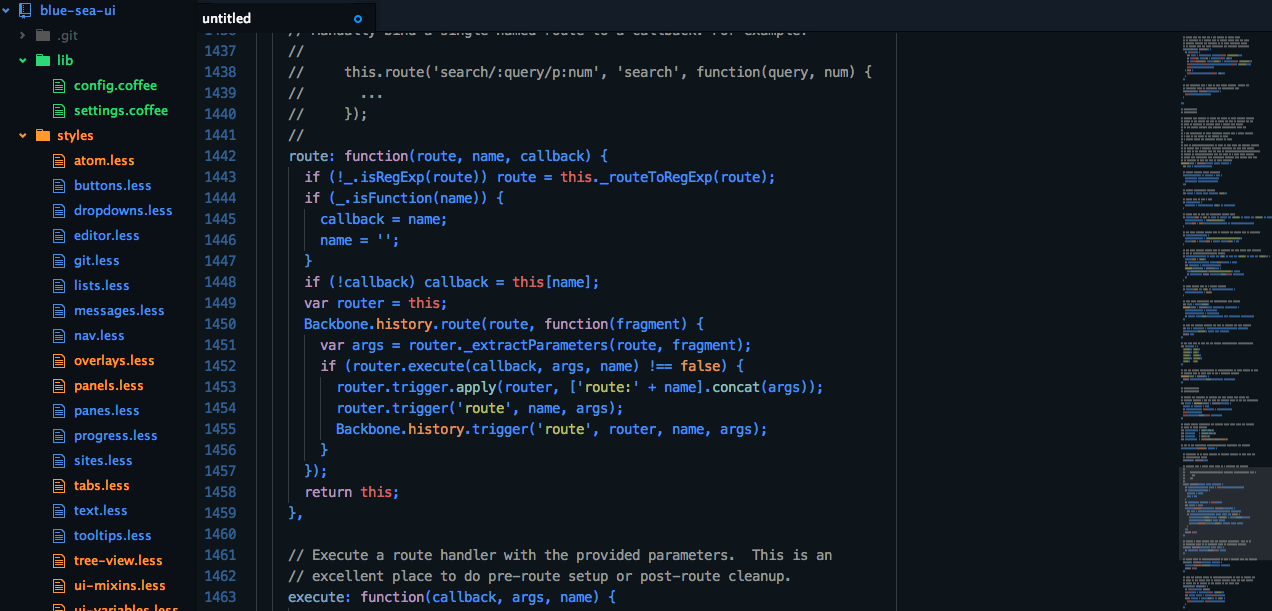Click the file icon beside tree-view.less
Image resolution: width=1272 pixels, height=611 pixels.
click(60, 560)
